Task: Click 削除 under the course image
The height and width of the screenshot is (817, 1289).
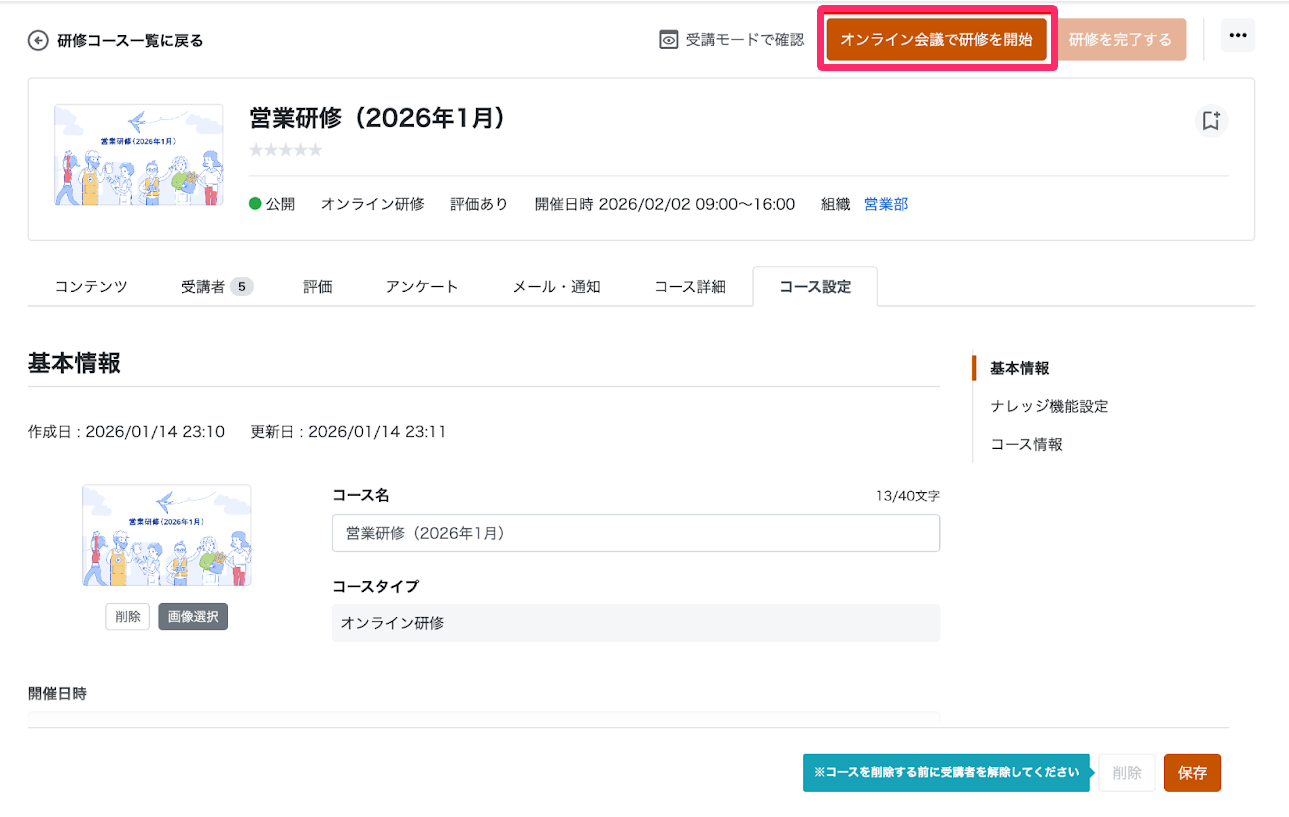Action: coord(128,617)
